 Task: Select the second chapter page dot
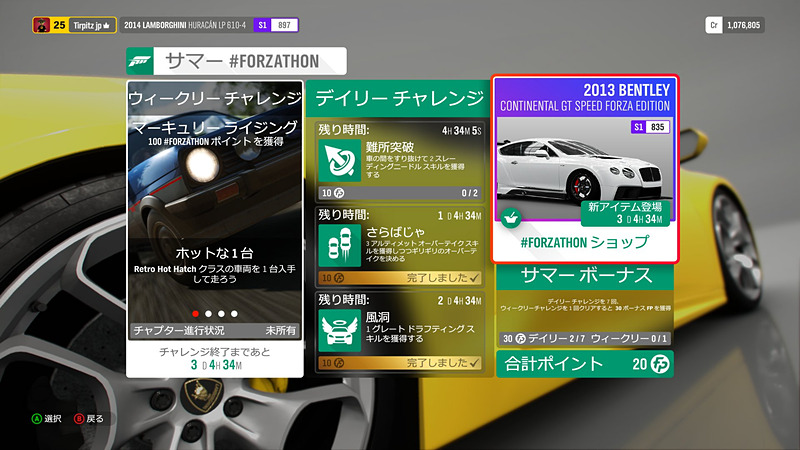(208, 314)
